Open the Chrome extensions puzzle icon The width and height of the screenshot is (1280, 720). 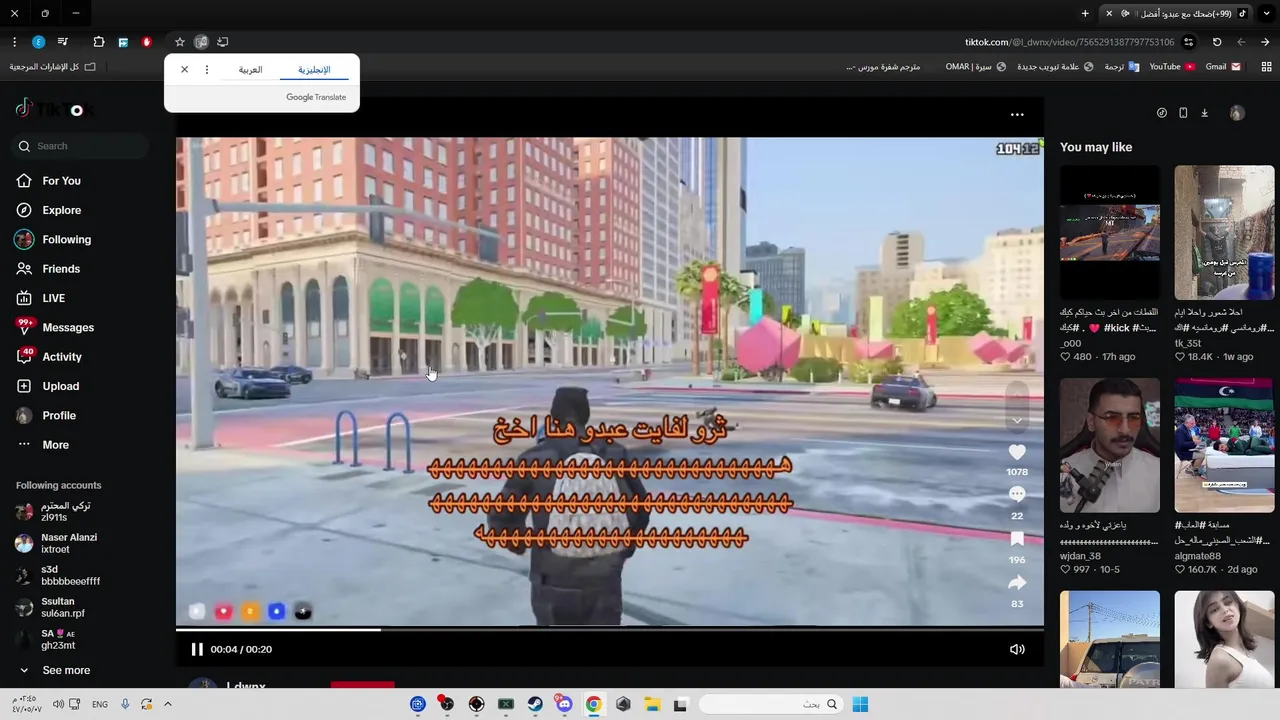point(99,42)
